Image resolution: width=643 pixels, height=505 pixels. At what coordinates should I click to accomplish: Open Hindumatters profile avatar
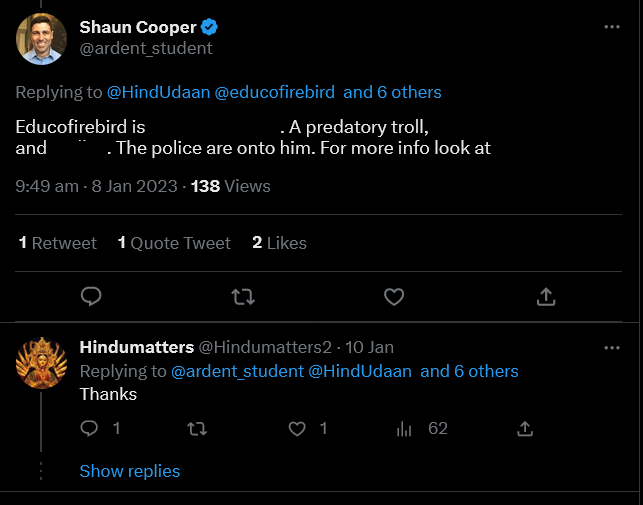41,363
